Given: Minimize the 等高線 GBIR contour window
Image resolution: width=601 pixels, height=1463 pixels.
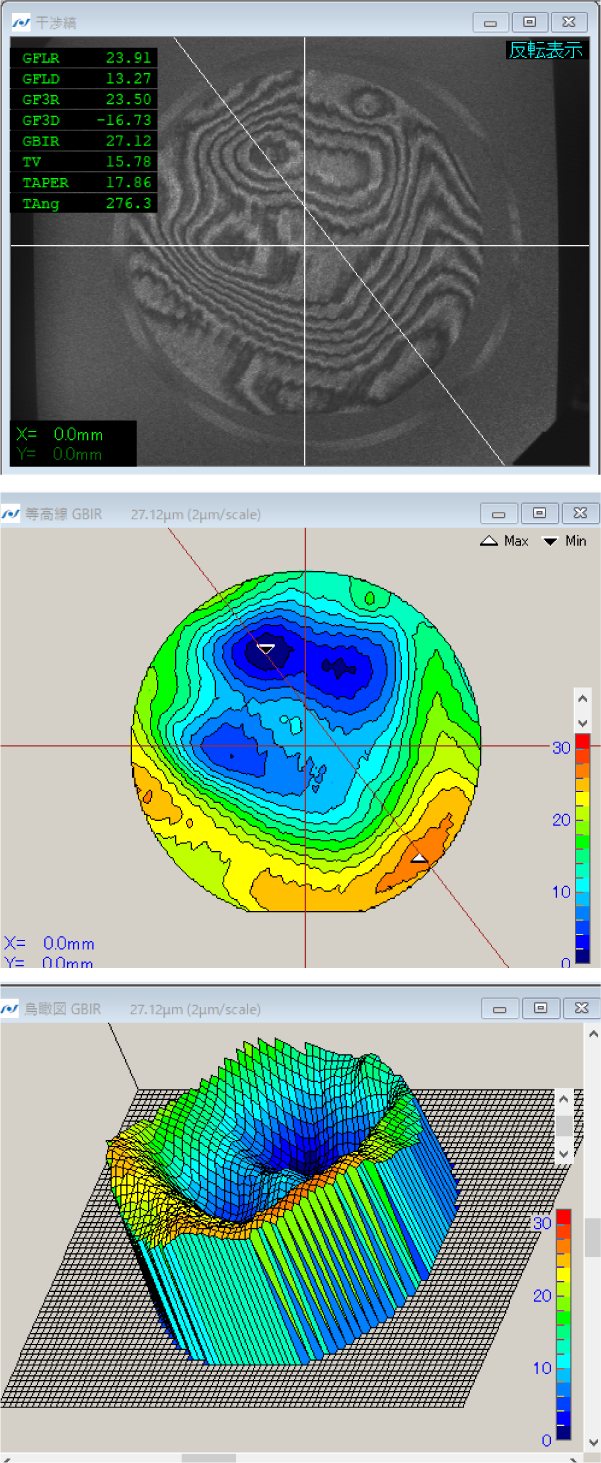Looking at the screenshot, I should click(499, 513).
